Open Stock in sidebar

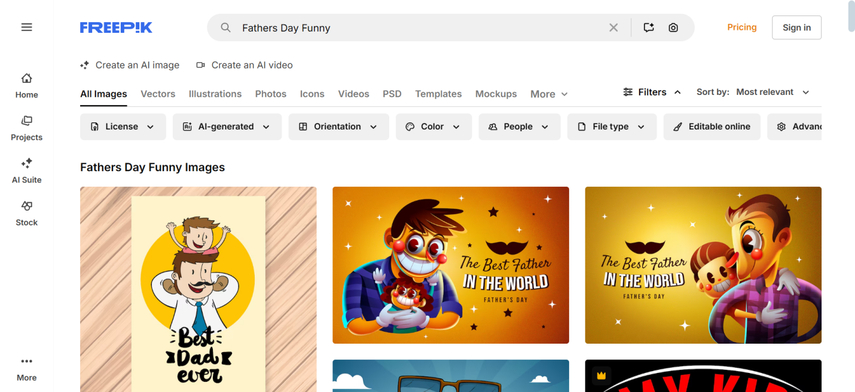point(26,213)
